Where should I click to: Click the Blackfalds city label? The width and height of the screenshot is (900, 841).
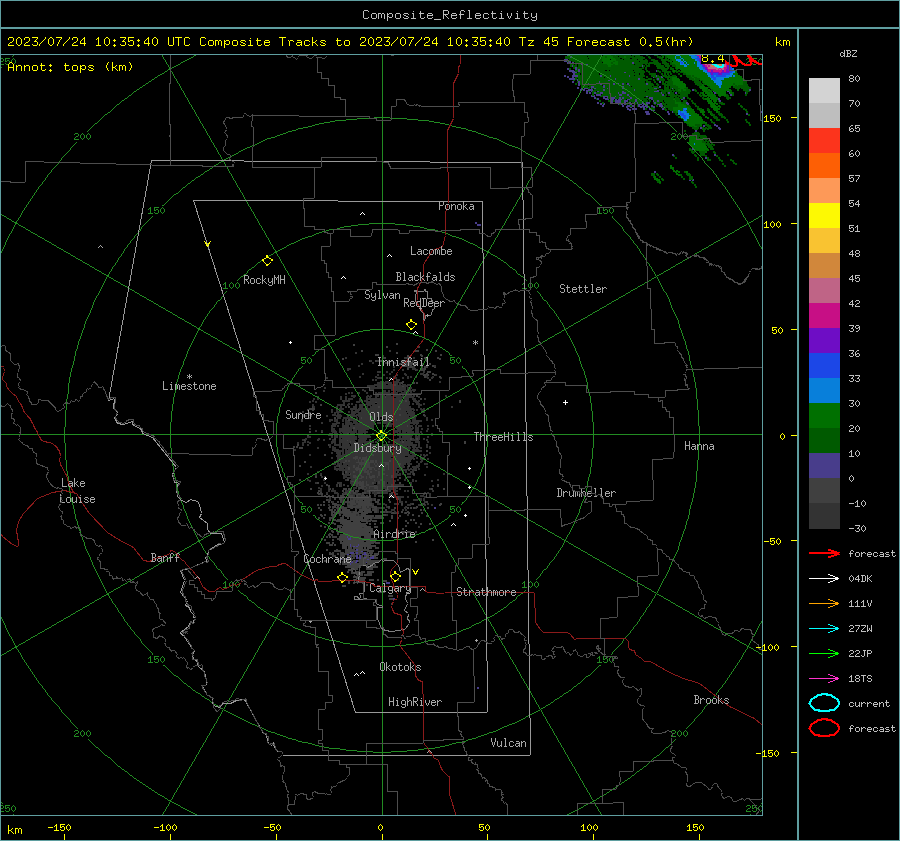[x=425, y=277]
